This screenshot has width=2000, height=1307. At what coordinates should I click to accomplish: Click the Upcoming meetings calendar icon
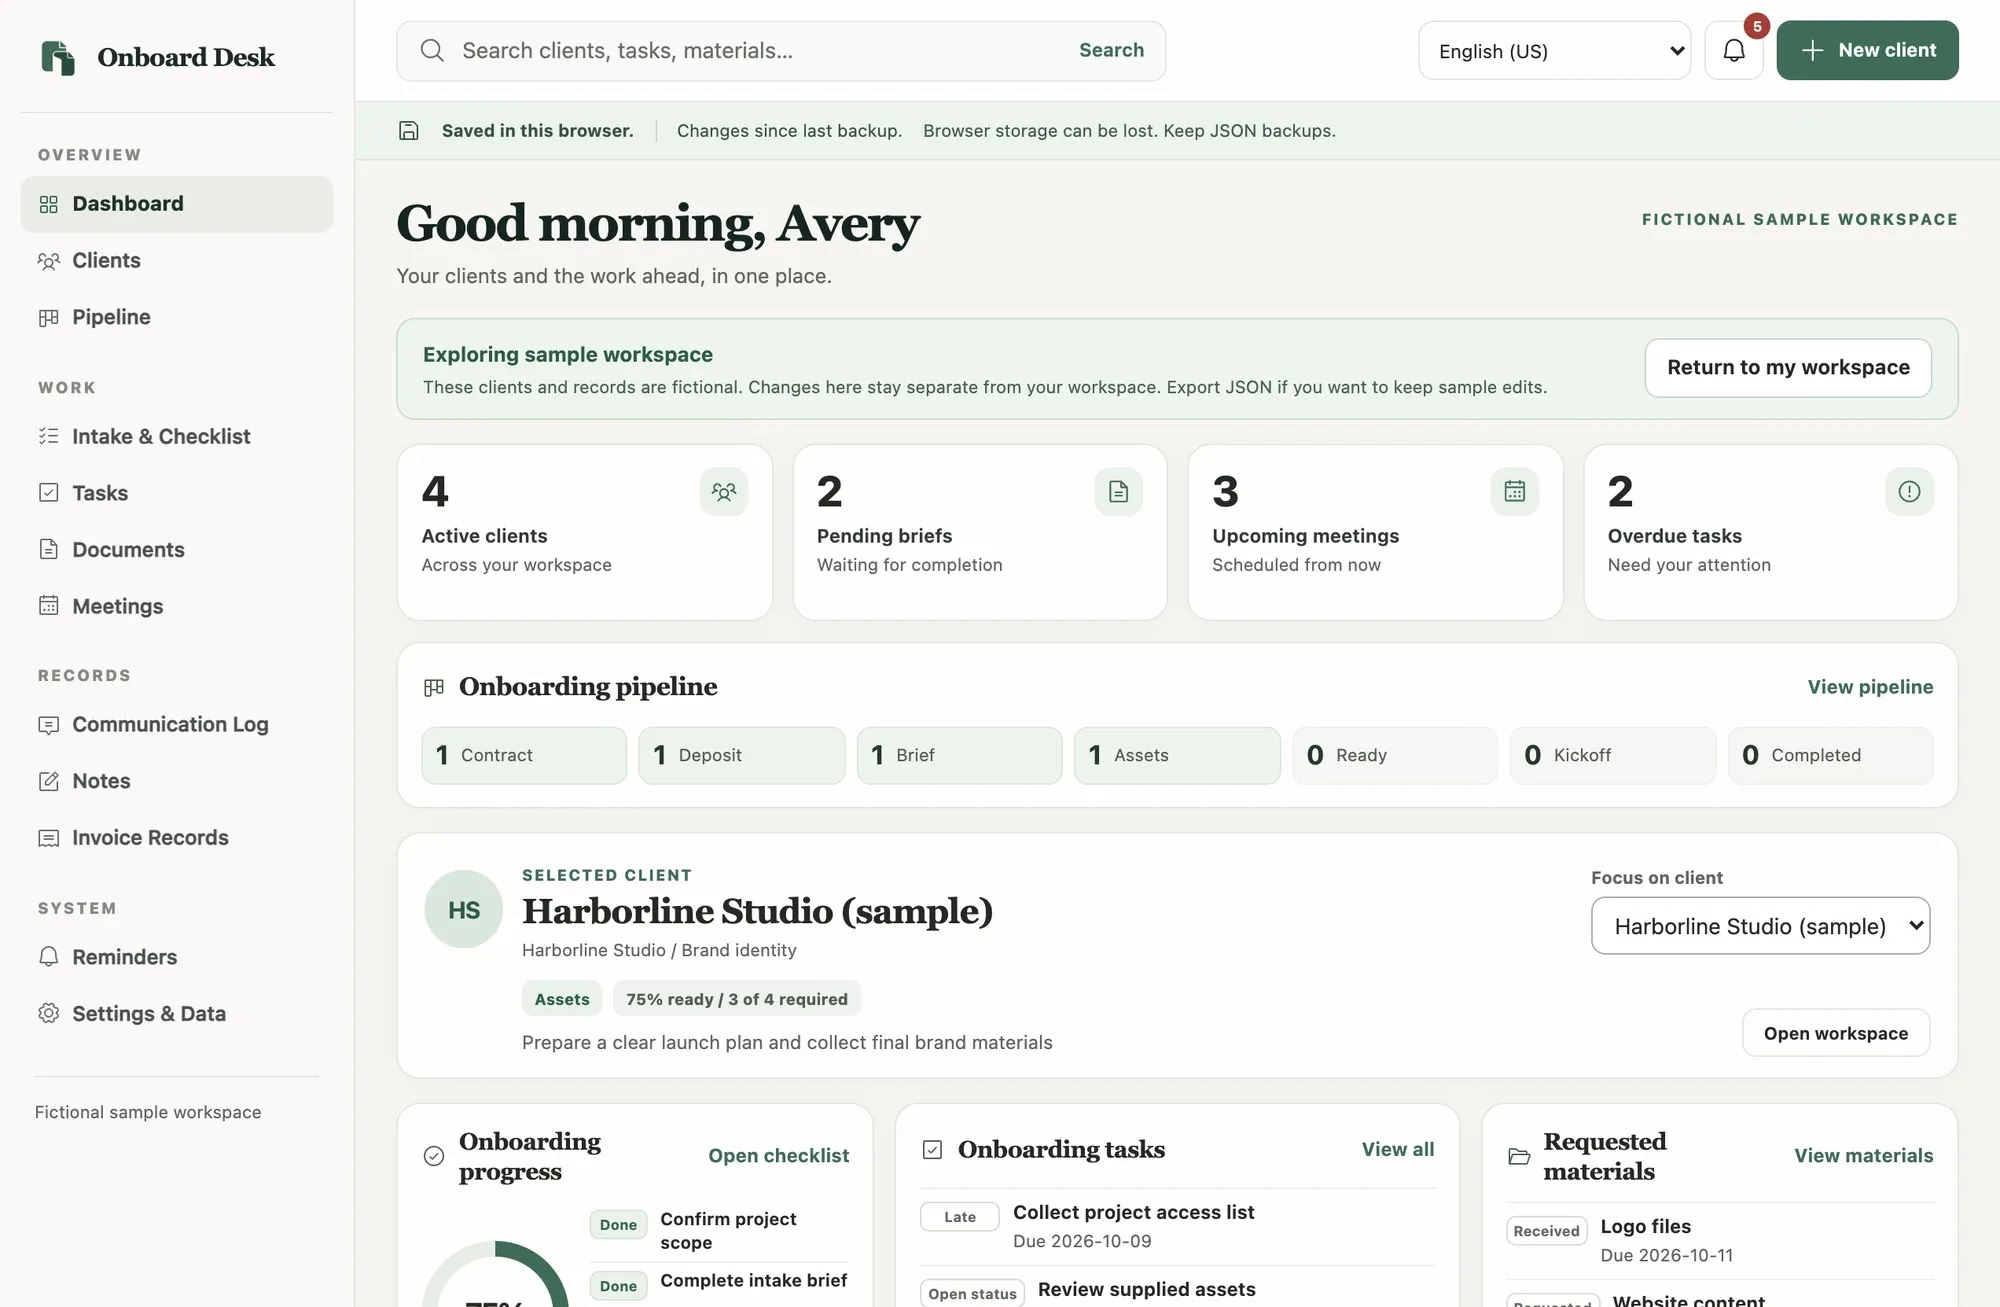[1515, 492]
